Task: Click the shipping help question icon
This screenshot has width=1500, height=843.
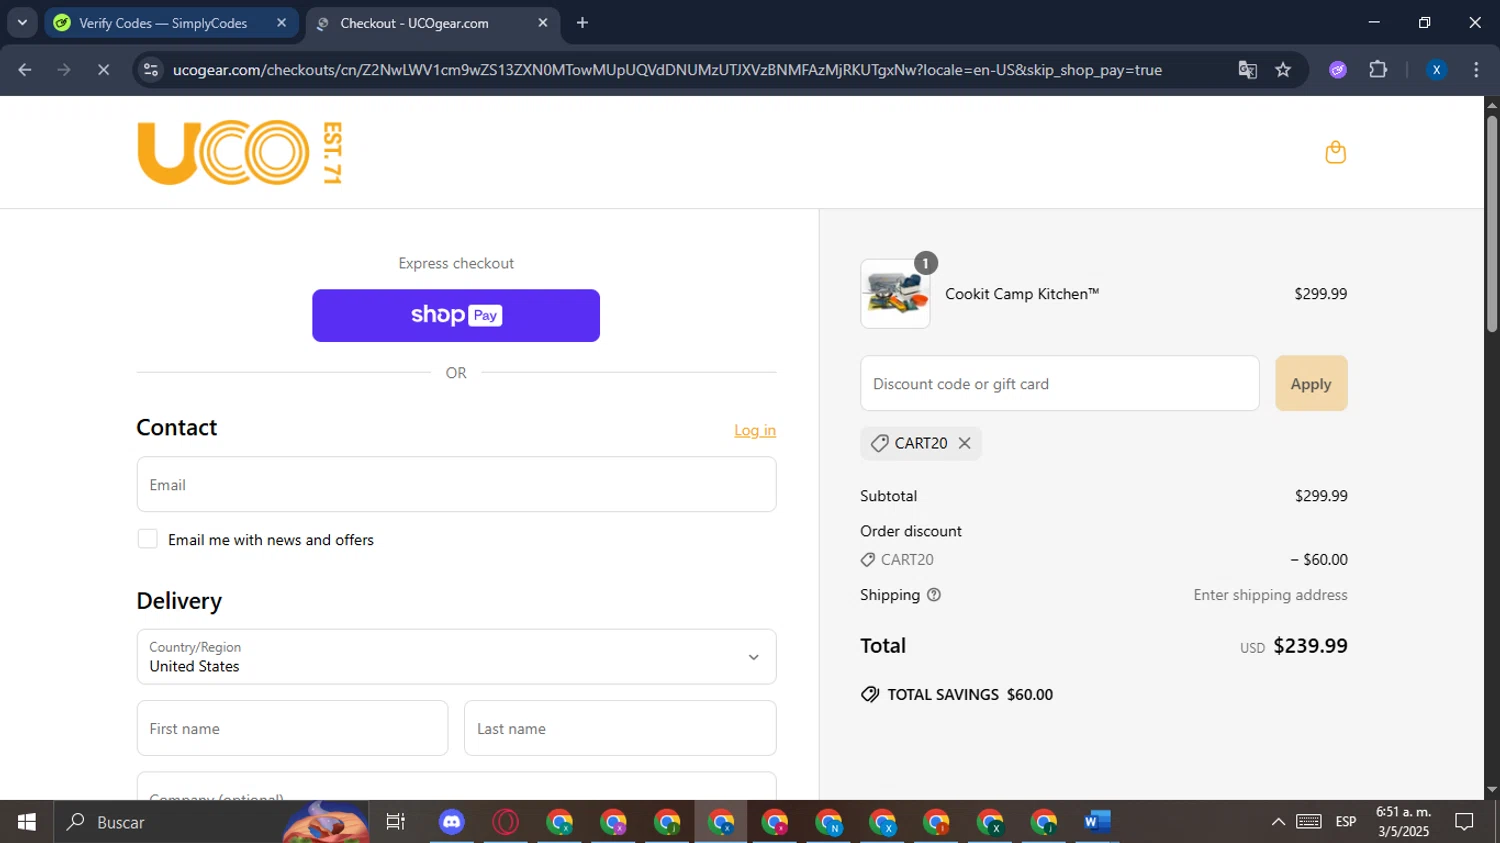Action: coord(934,595)
